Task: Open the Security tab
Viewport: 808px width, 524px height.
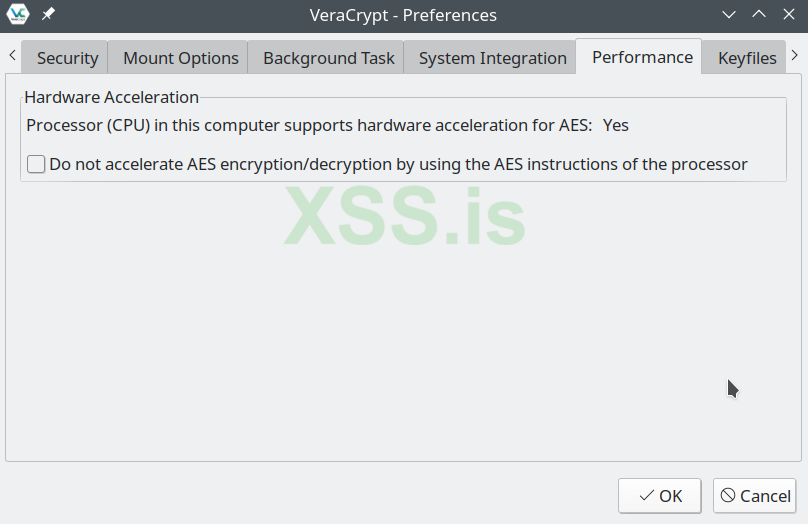Action: [67, 58]
